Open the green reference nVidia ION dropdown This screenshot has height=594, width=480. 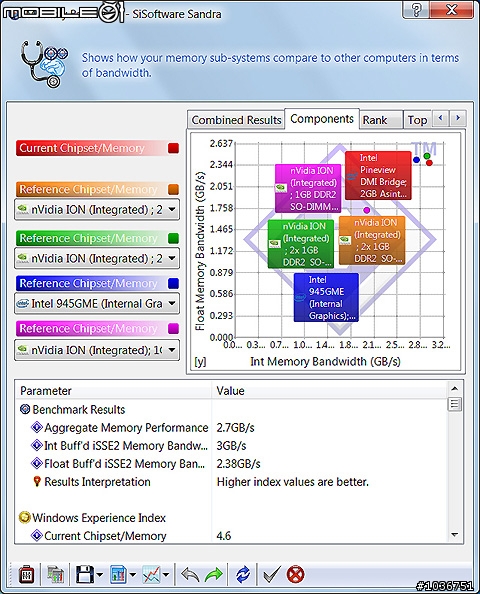pos(97,258)
